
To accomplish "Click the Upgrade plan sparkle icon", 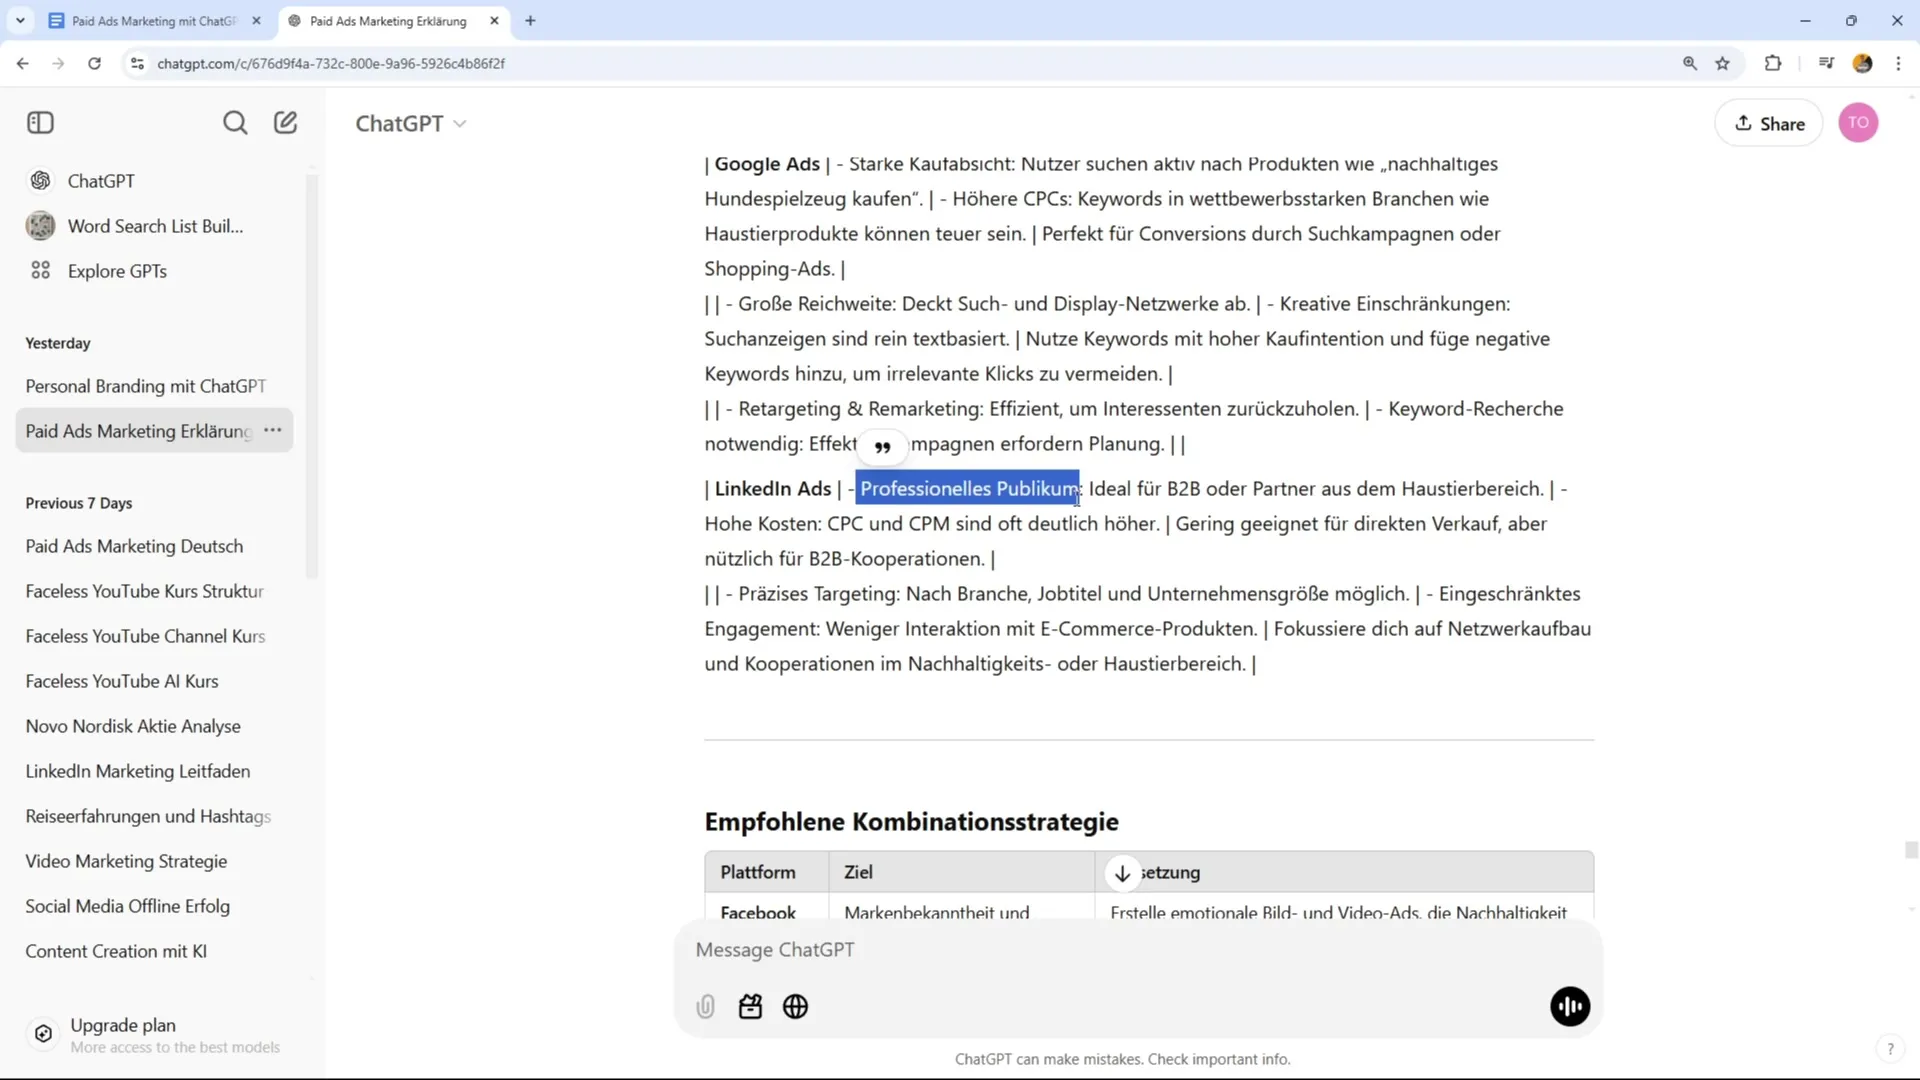I will (x=43, y=1034).
